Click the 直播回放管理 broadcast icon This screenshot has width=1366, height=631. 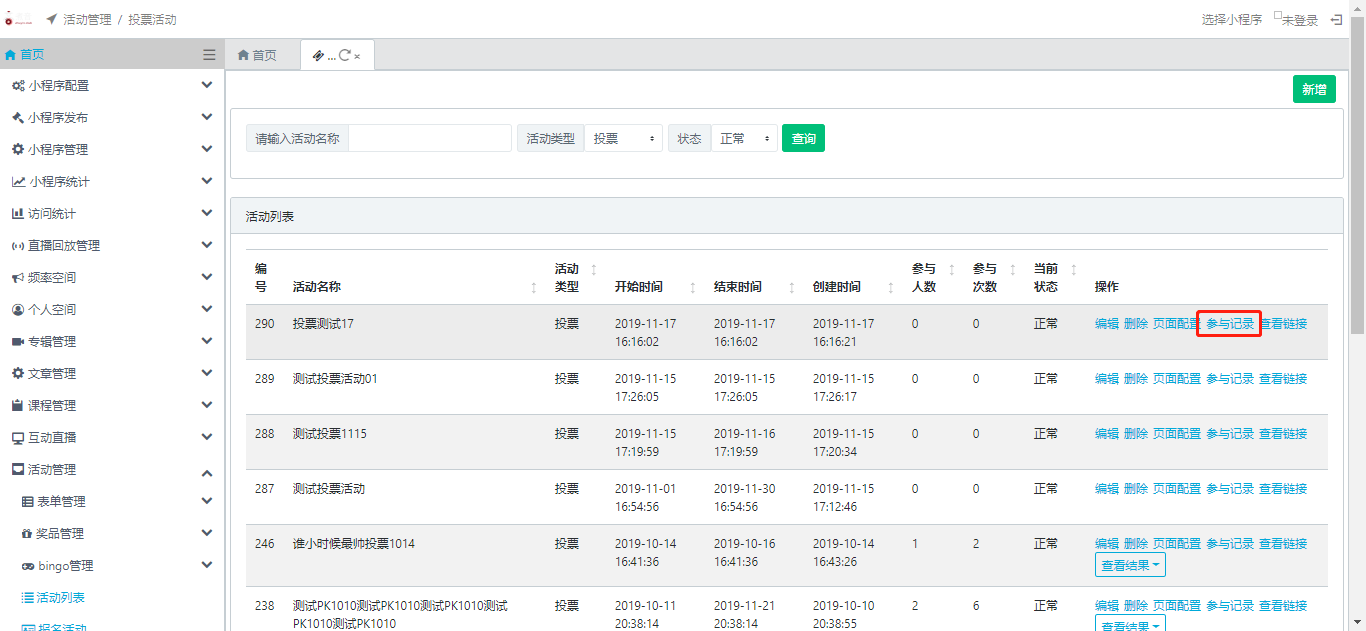(18, 246)
